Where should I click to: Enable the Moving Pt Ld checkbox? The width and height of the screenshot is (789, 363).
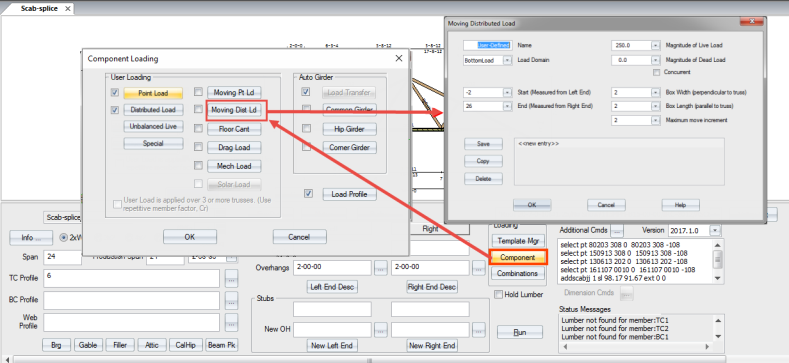click(x=198, y=92)
